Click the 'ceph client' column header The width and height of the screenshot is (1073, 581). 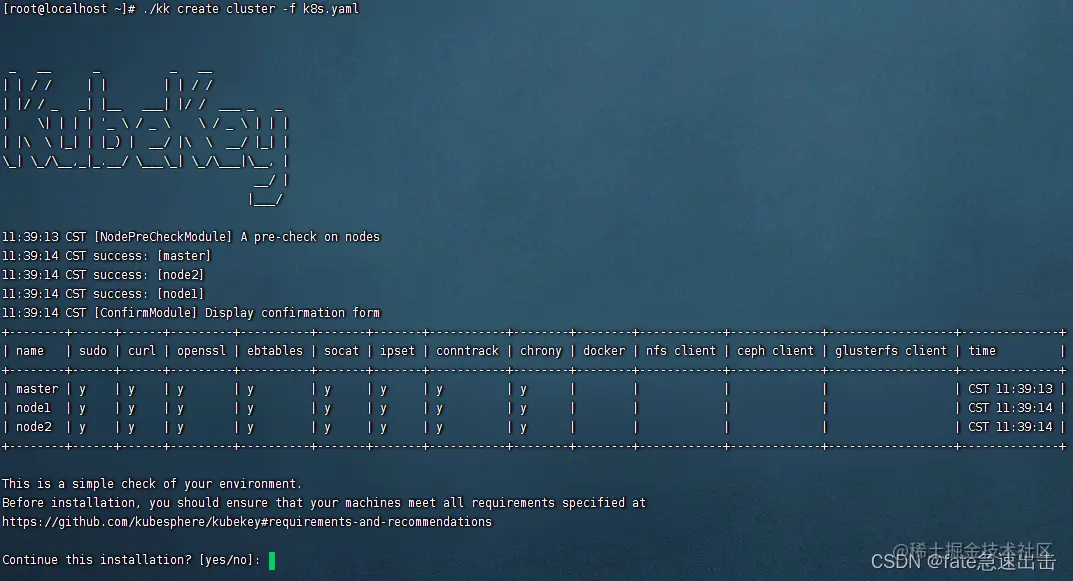[775, 350]
